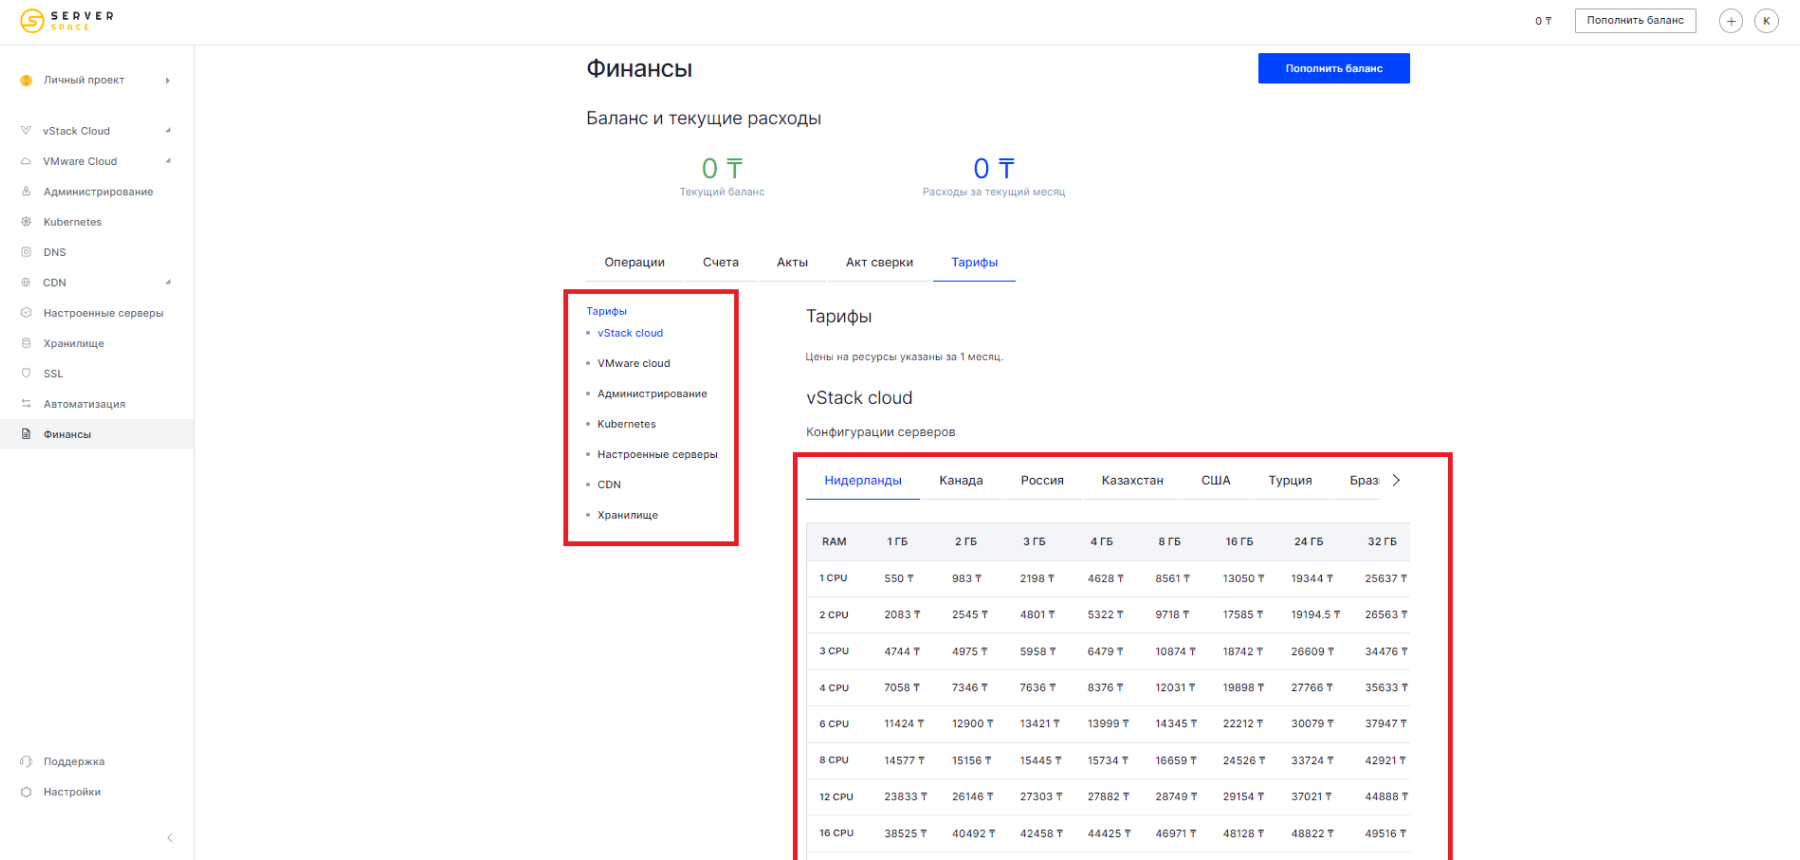Open Kubernetes in the sidebar

pos(72,222)
